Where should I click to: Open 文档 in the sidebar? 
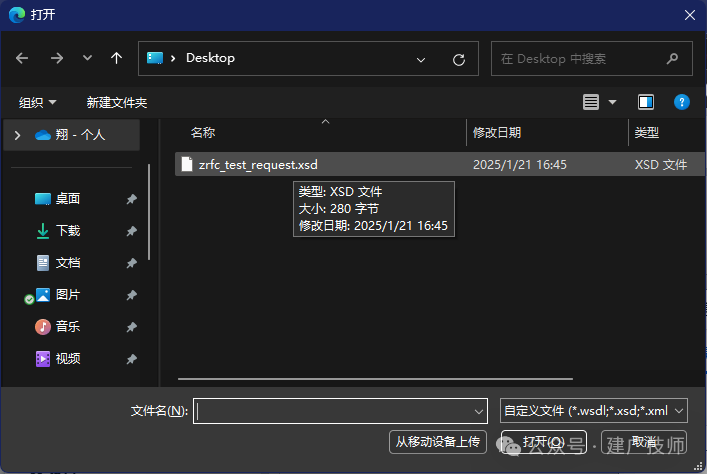pyautogui.click(x=68, y=262)
